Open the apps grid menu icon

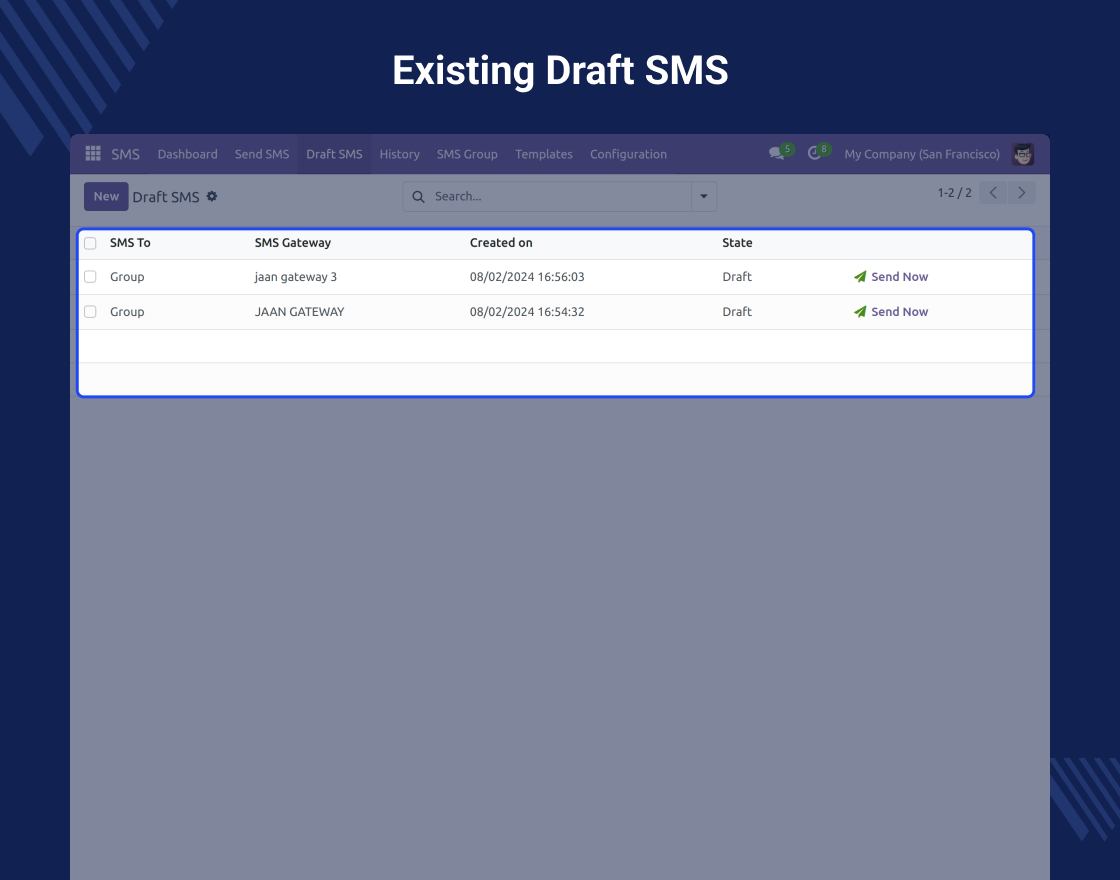(x=93, y=154)
